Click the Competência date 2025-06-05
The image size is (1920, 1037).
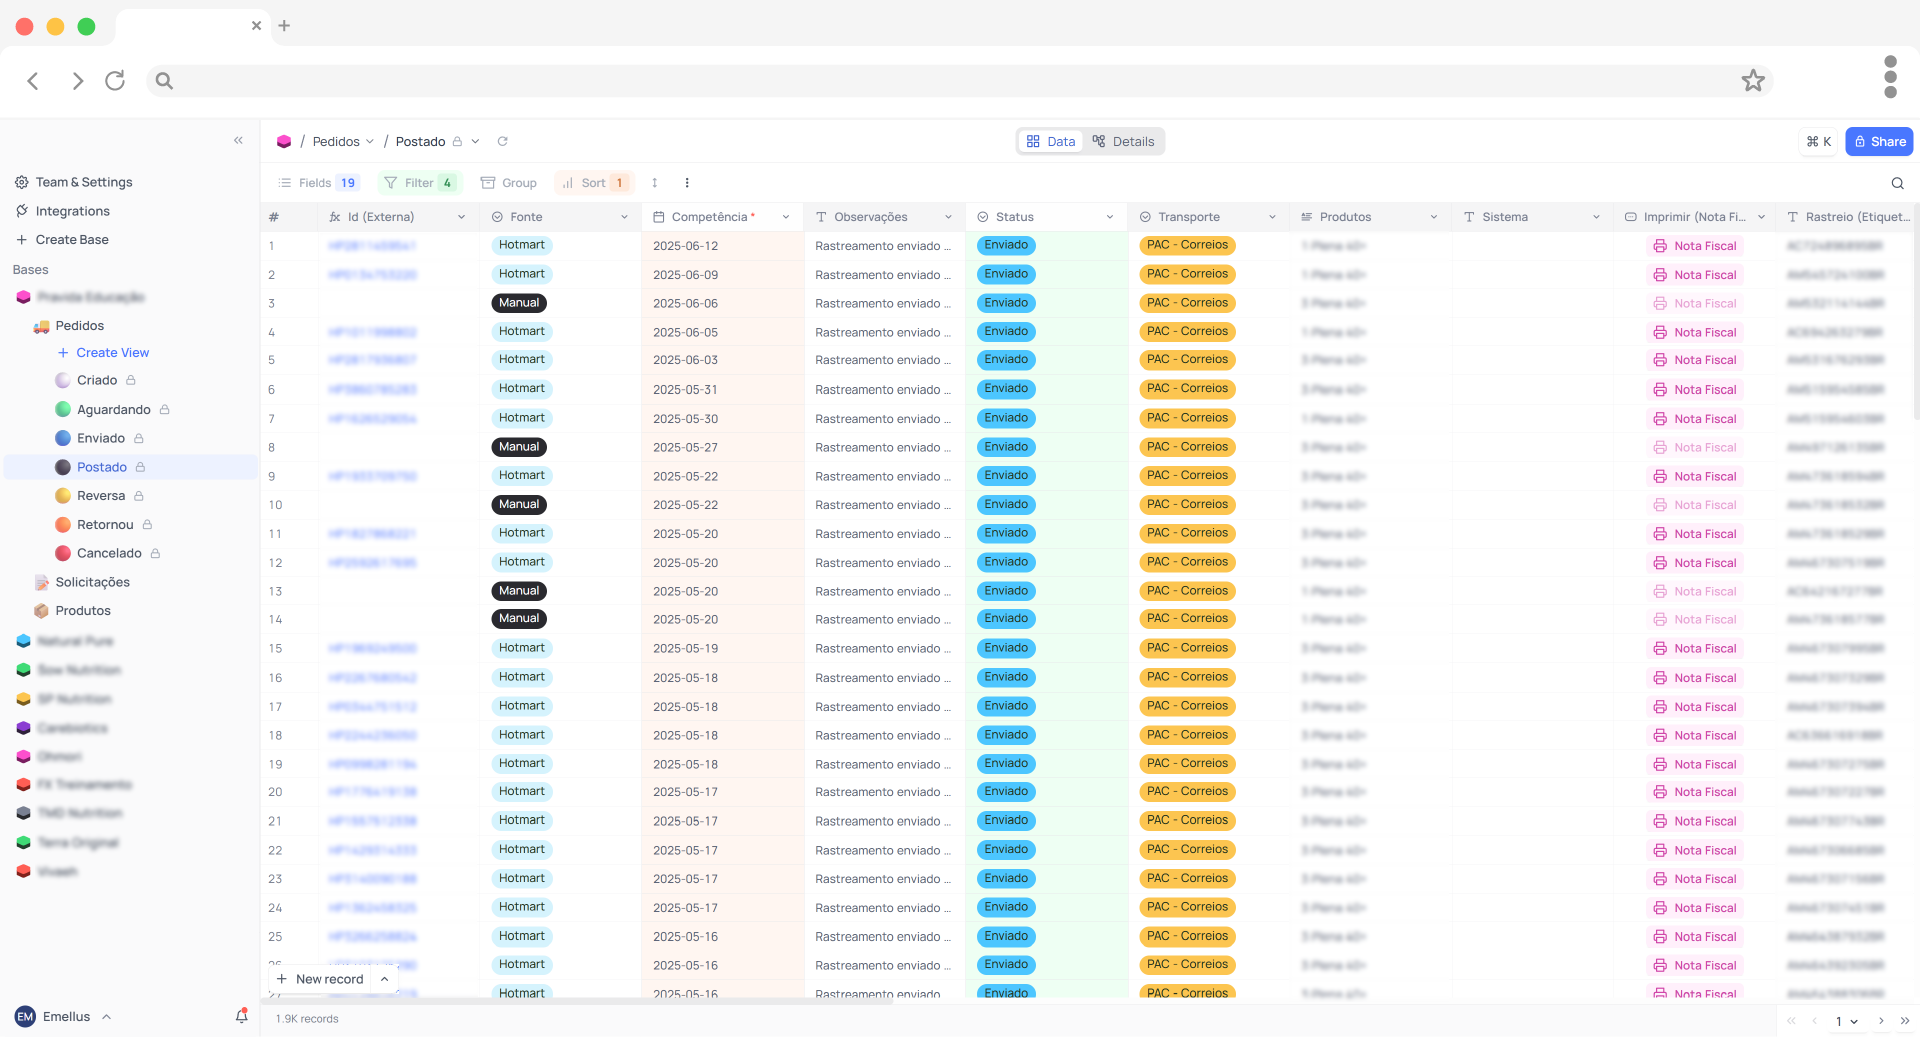pyautogui.click(x=686, y=333)
